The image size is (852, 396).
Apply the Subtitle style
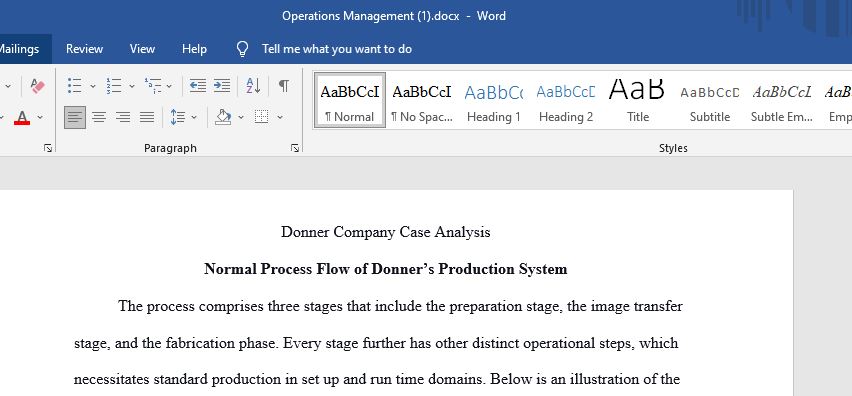pos(710,100)
